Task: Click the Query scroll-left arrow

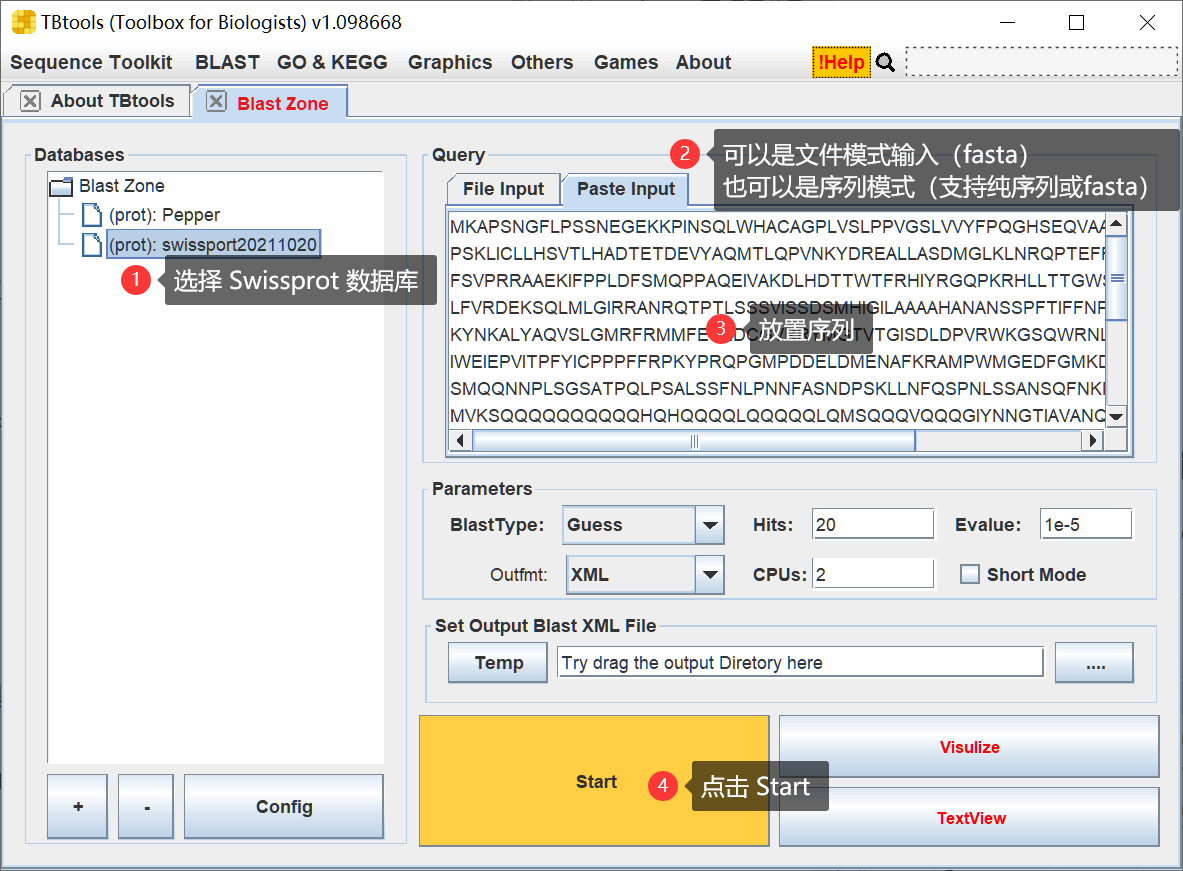Action: tap(460, 440)
